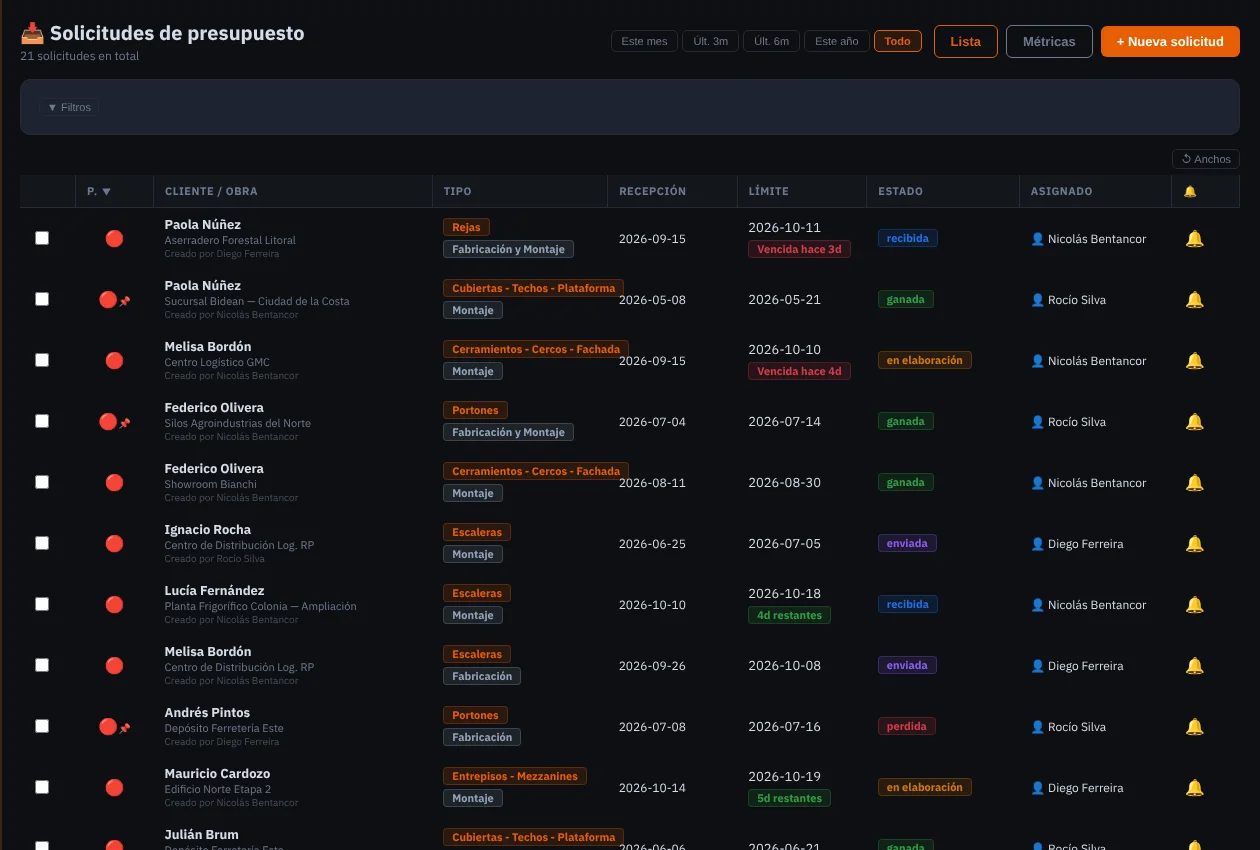Image resolution: width=1260 pixels, height=850 pixels.
Task: Click red priority dot for Showroom Bianchi row
Action: tap(114, 483)
